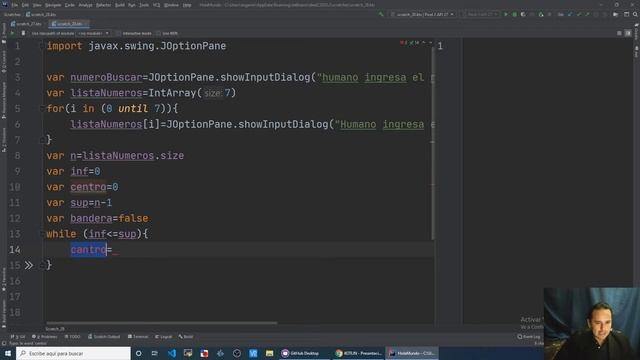Viewport: 640px width, 360px height.
Task: Open Logcat tool window
Action: [x=164, y=337]
